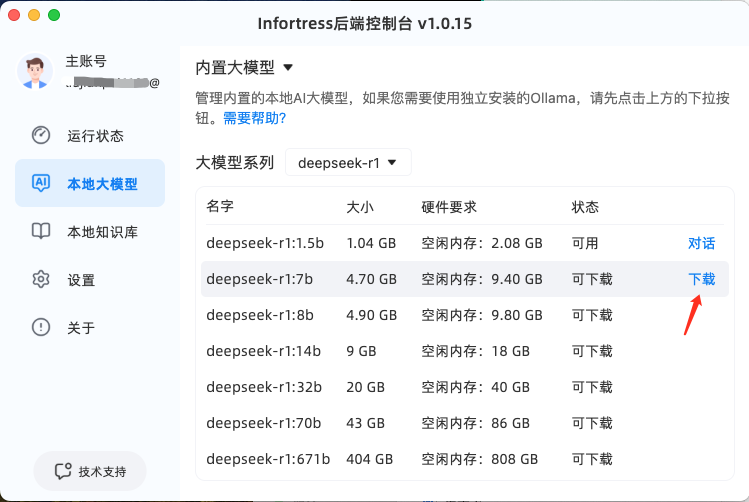Image resolution: width=749 pixels, height=502 pixels.
Task: Click the 技术支持 button
Action: click(x=90, y=471)
